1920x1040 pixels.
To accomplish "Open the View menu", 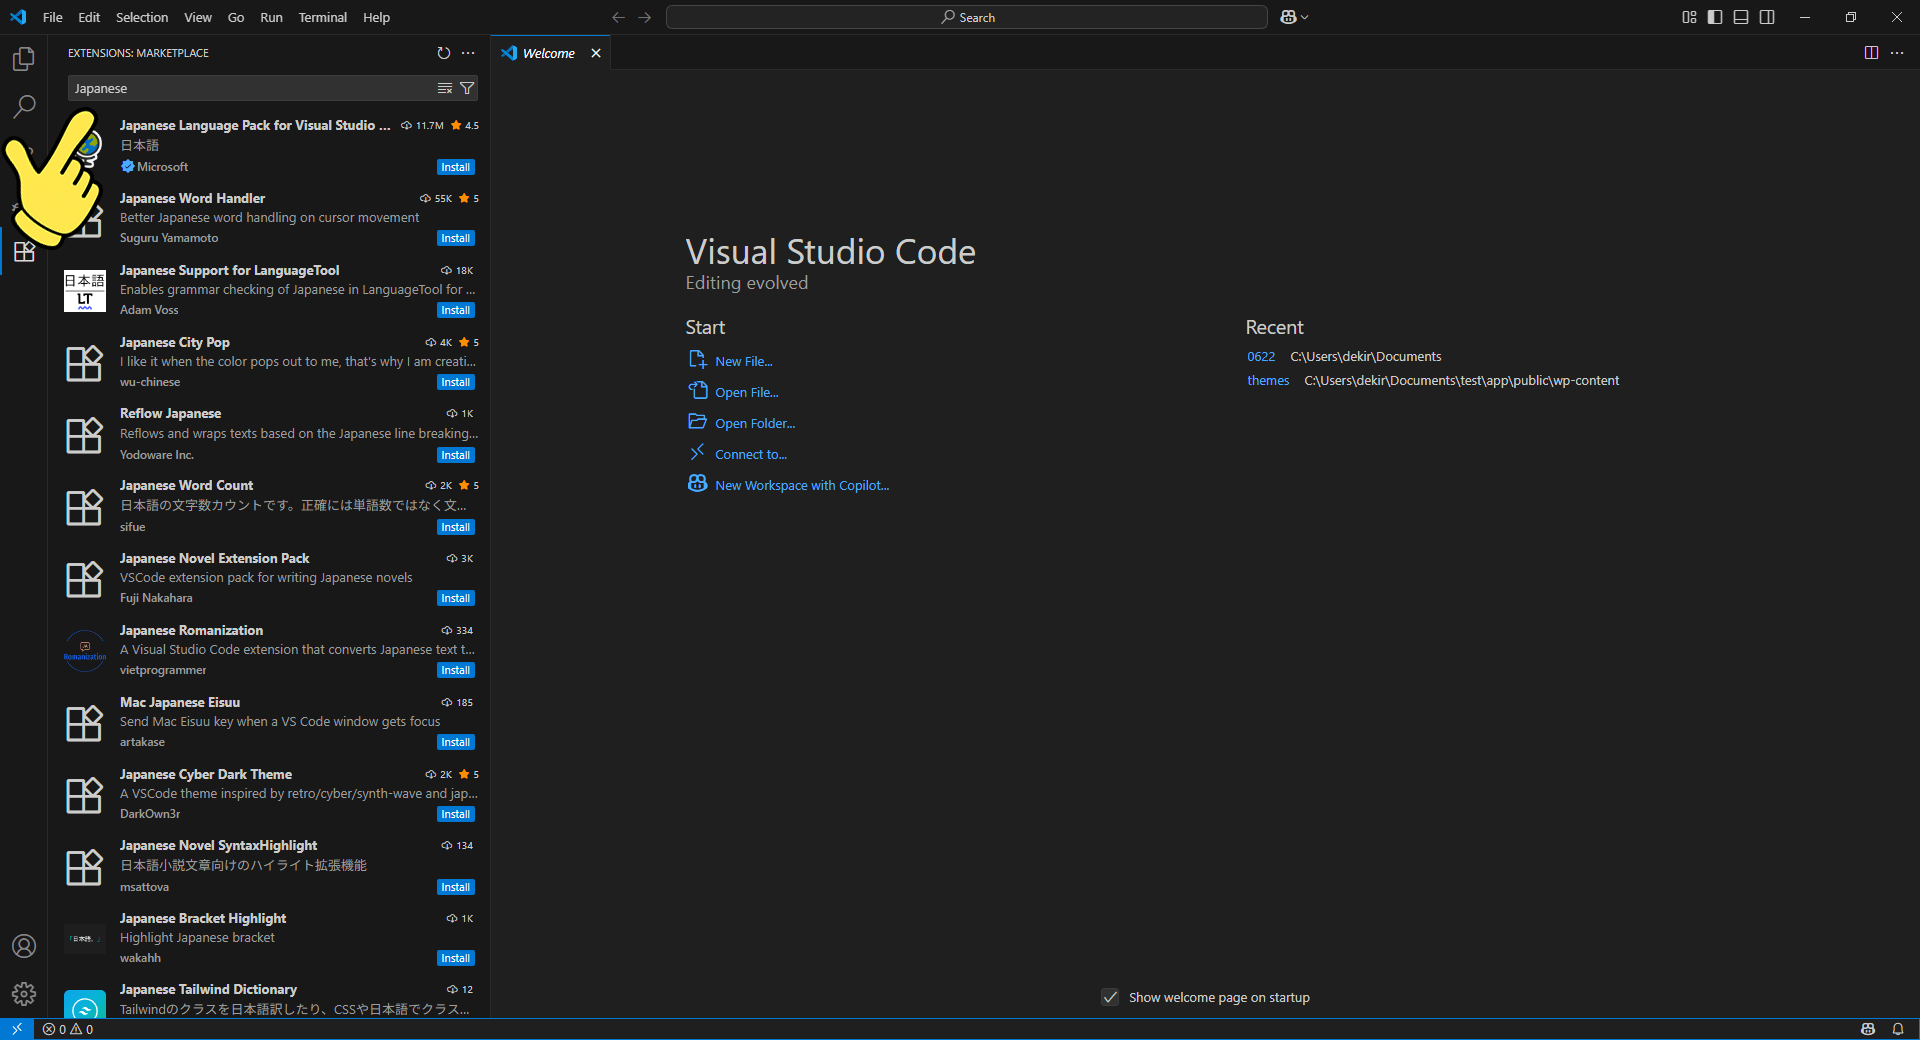I will [198, 17].
